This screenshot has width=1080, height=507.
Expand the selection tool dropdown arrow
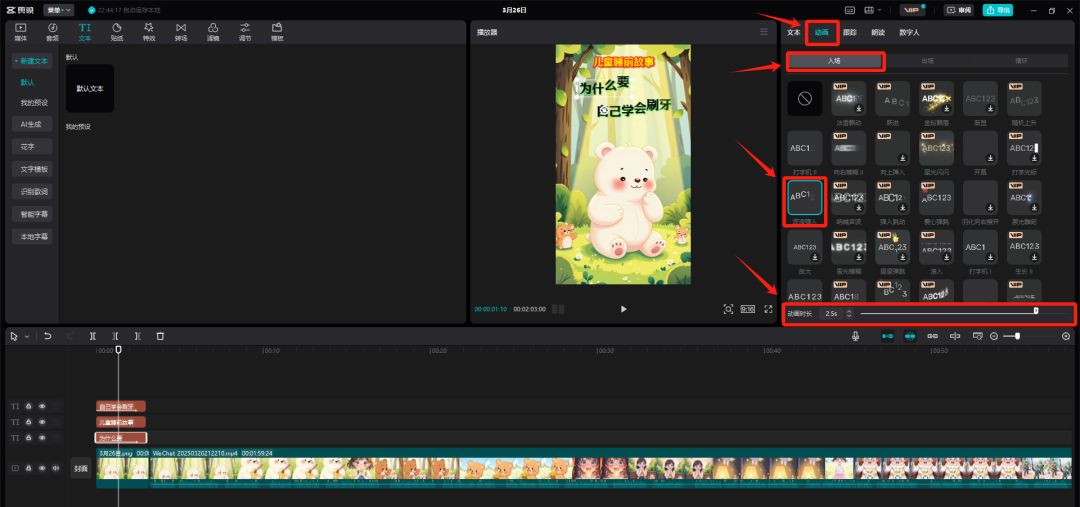pyautogui.click(x=27, y=336)
